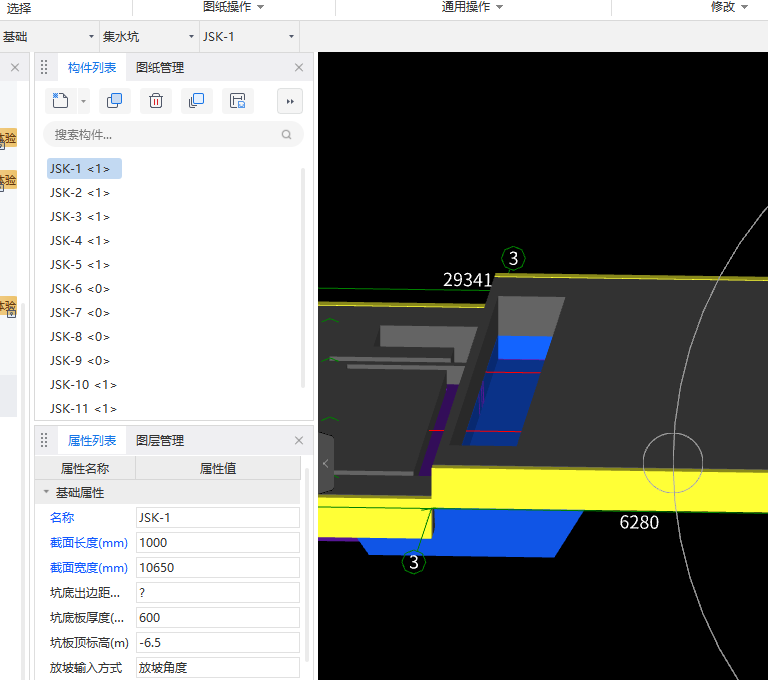Click the 截面宽度(mm) property label
This screenshot has height=680, width=768.
point(89,568)
